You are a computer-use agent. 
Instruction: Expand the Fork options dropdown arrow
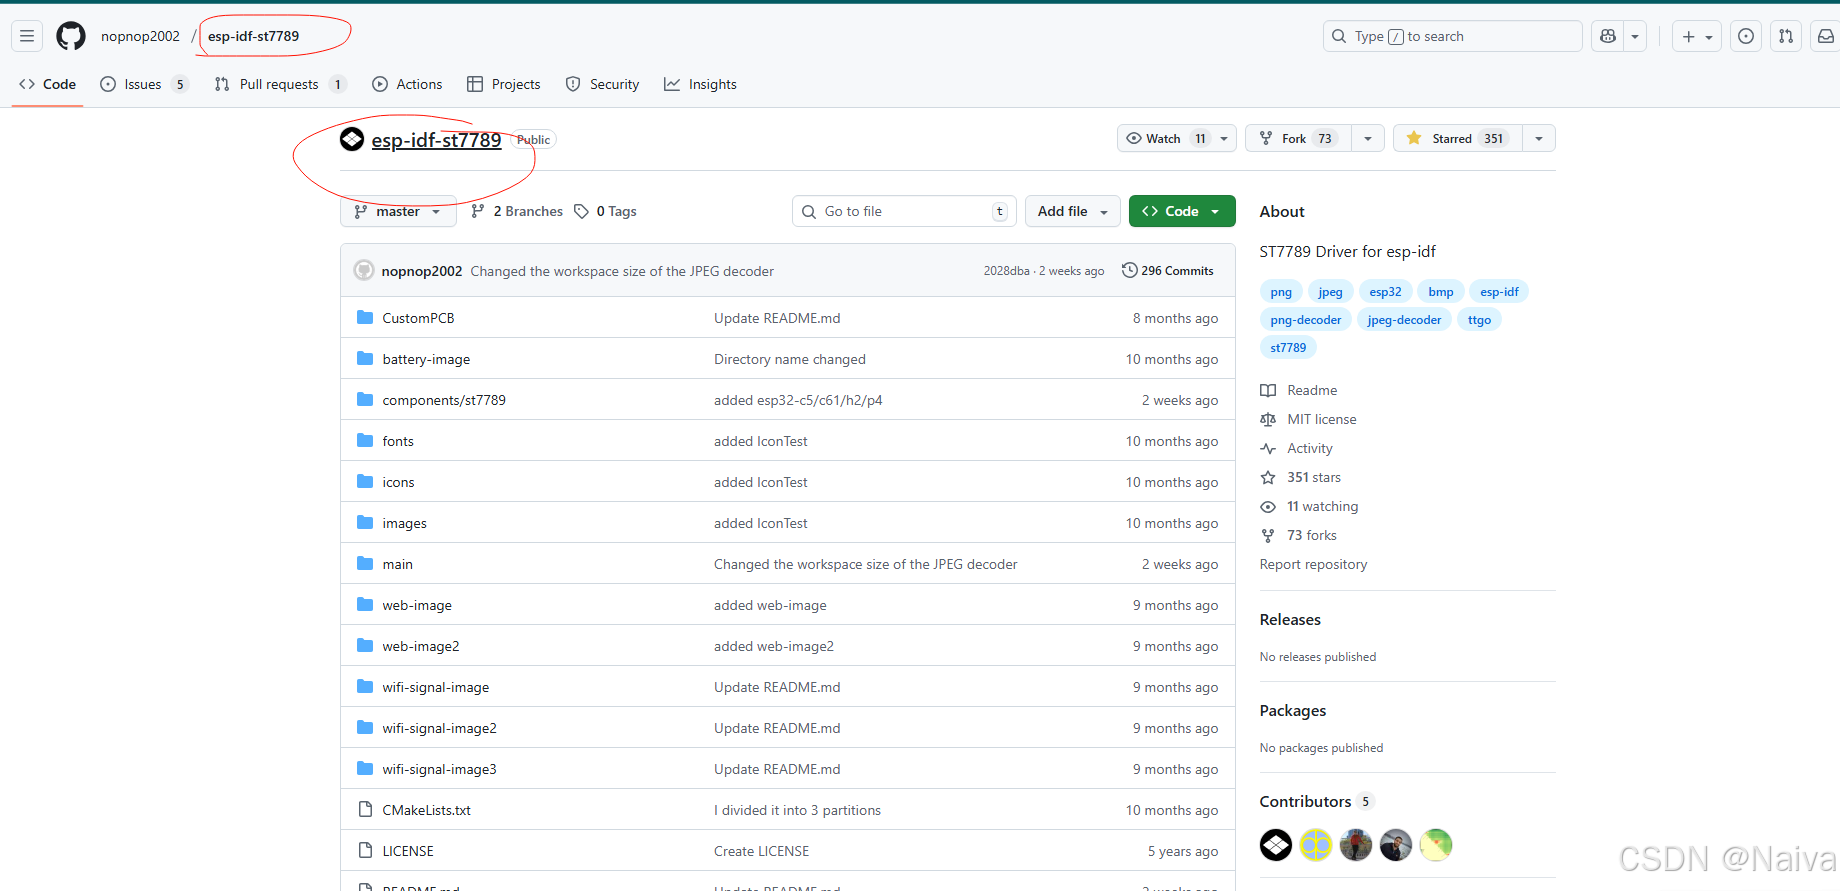(x=1368, y=138)
